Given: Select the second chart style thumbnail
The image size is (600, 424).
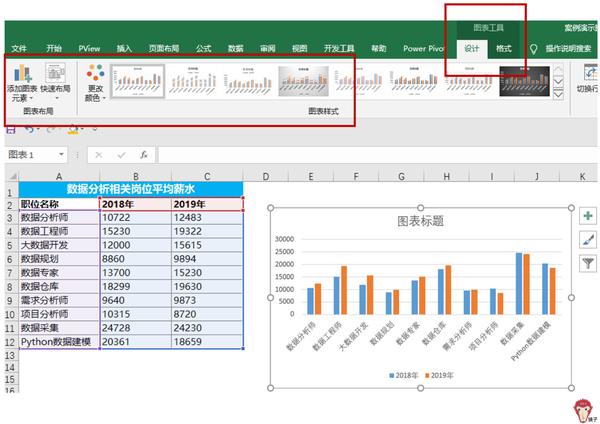Looking at the screenshot, I should point(193,81).
